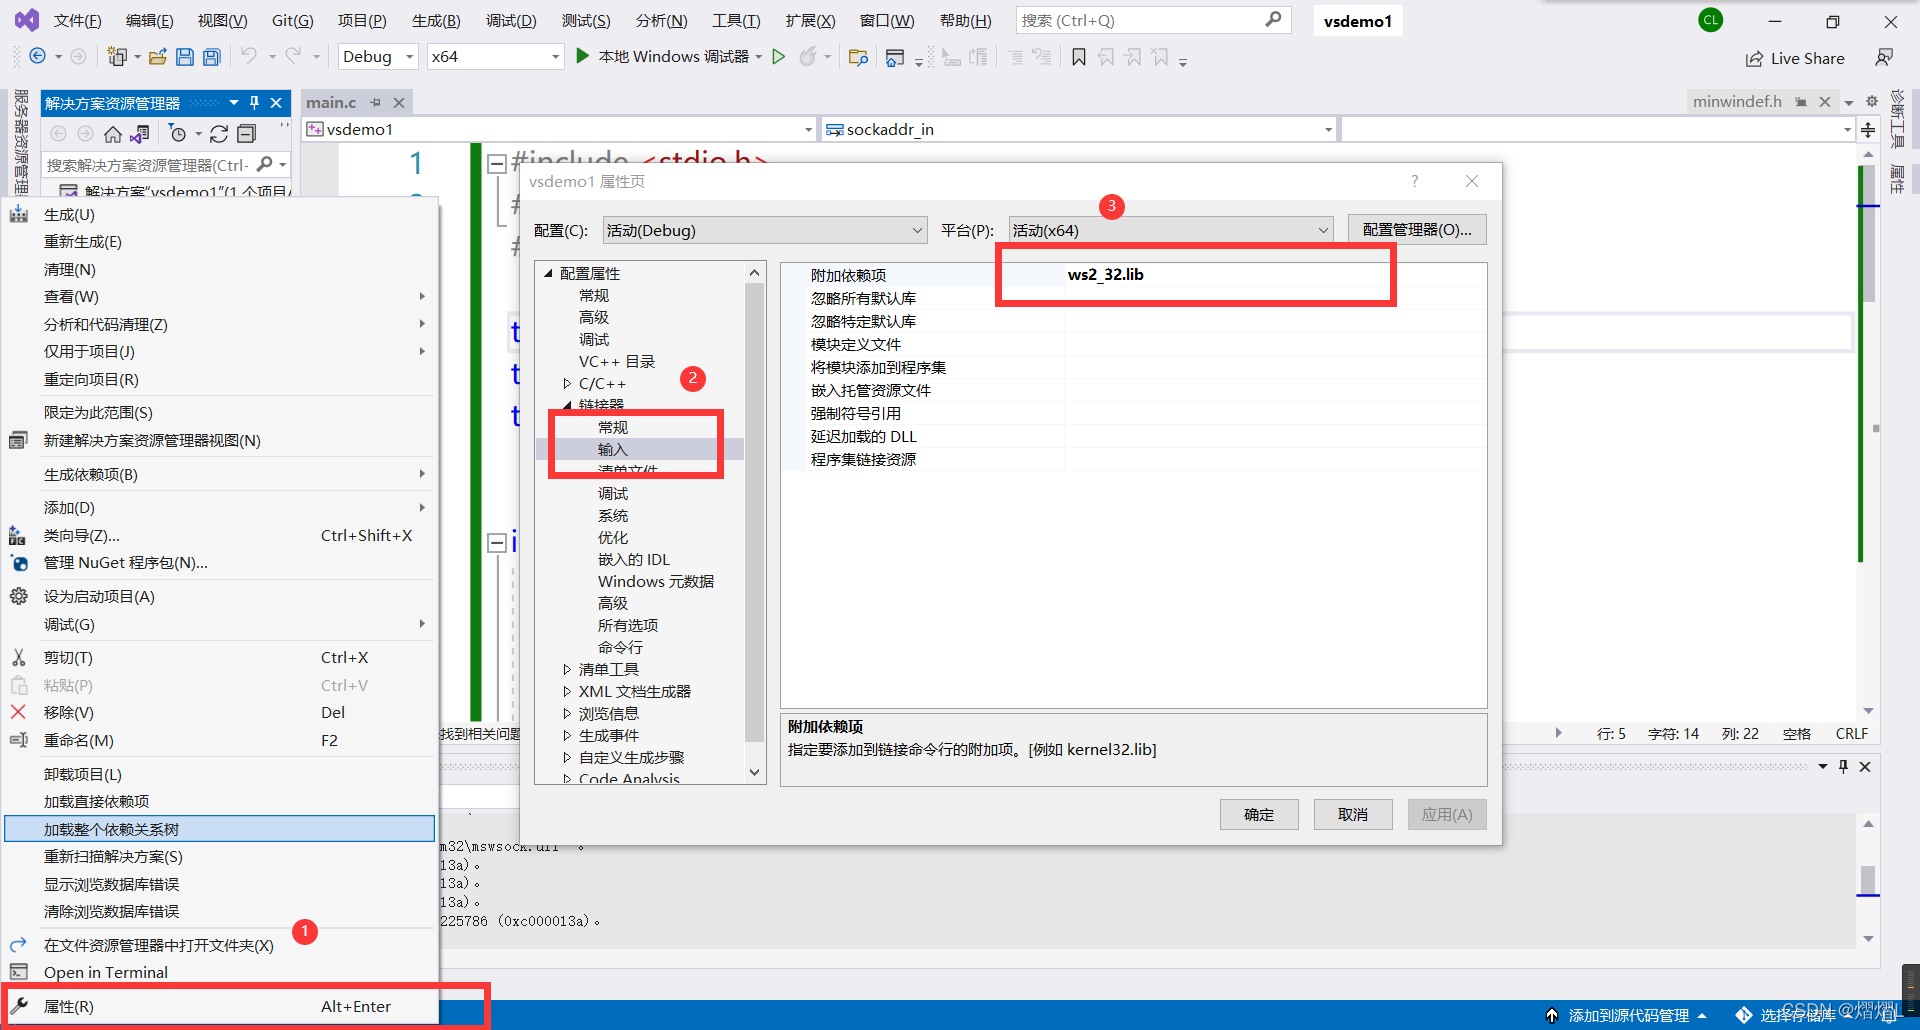The width and height of the screenshot is (1920, 1030).
Task: Click the find in files folder icon
Action: 858,57
